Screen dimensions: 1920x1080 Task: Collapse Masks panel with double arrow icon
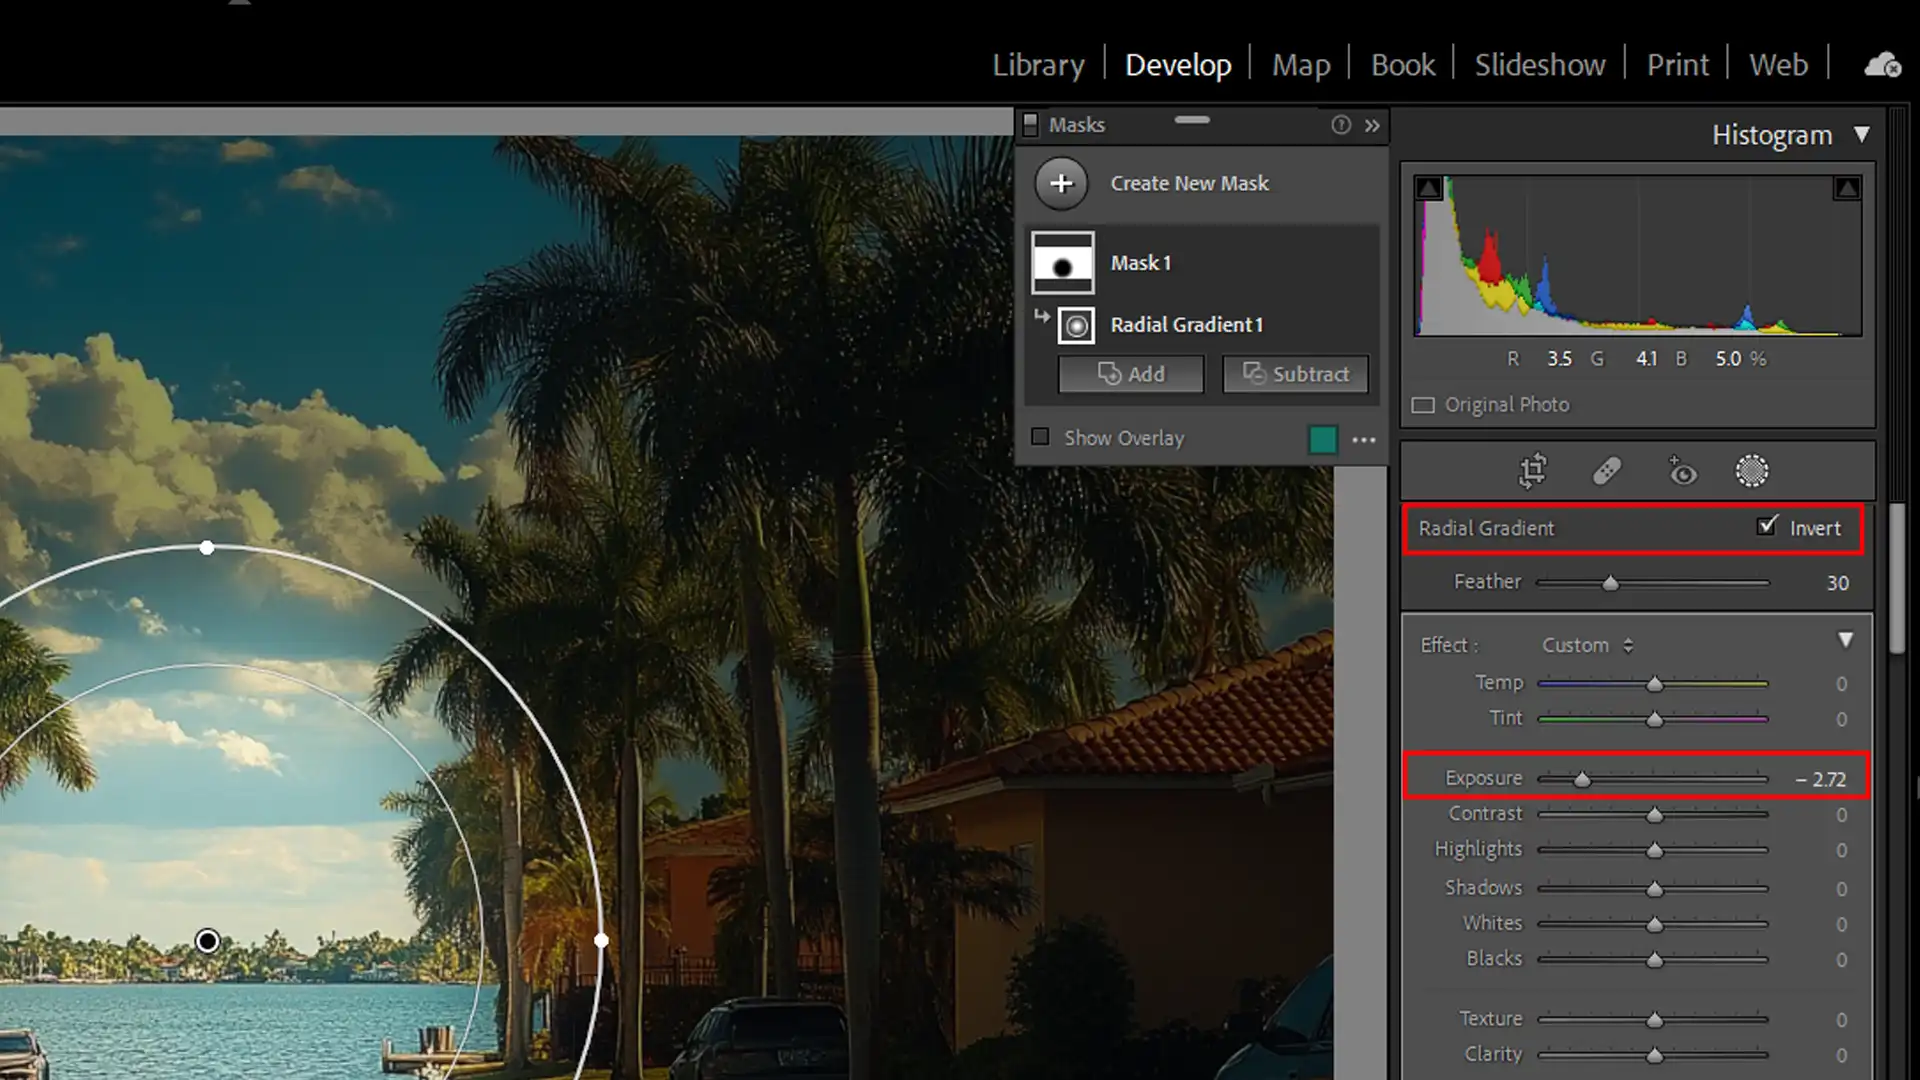pos(1372,125)
